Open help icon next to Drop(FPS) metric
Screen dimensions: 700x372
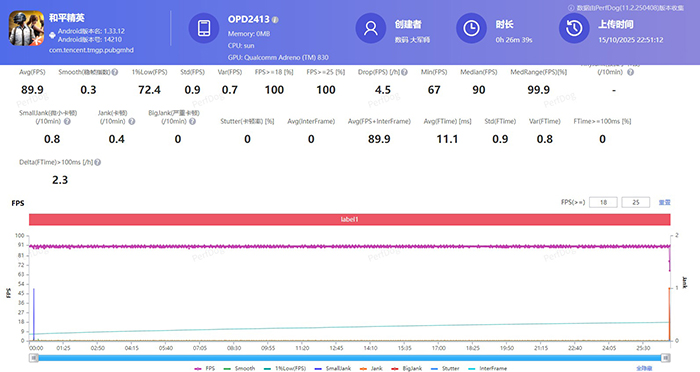click(x=404, y=72)
